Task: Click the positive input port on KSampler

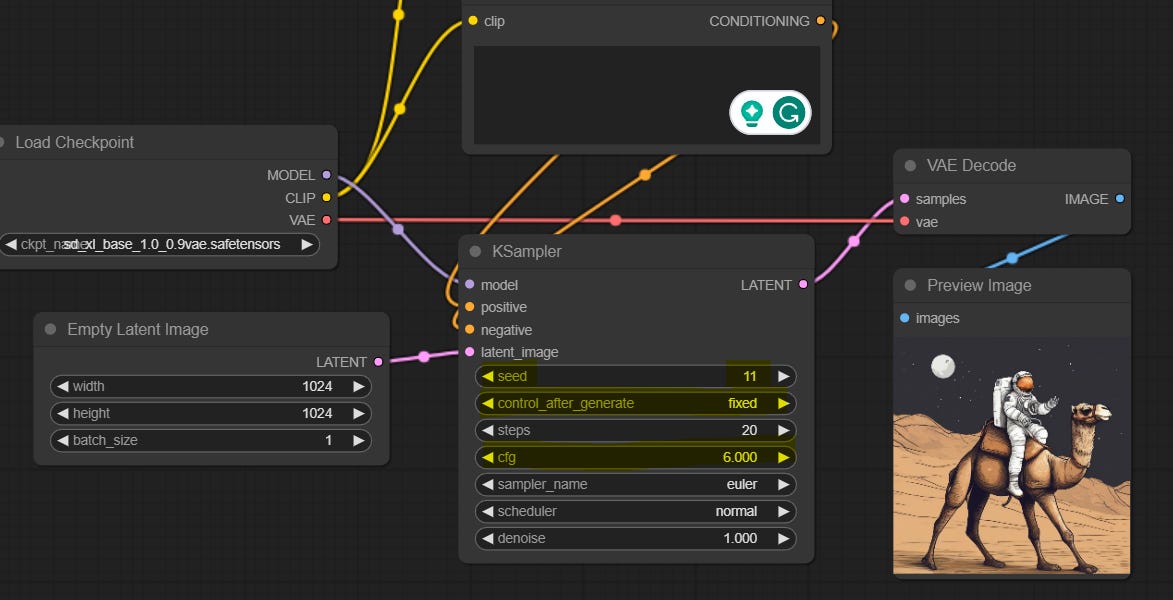Action: pos(470,307)
